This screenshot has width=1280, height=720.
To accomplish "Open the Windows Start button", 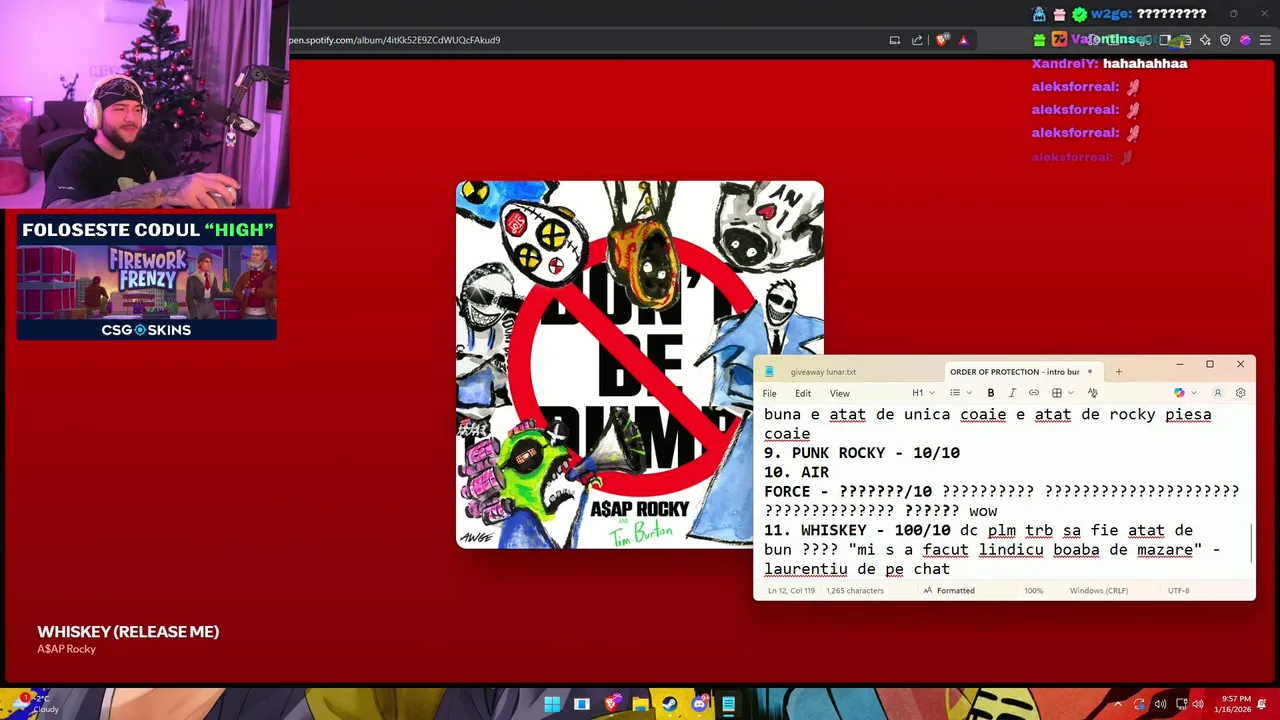I will click(552, 704).
